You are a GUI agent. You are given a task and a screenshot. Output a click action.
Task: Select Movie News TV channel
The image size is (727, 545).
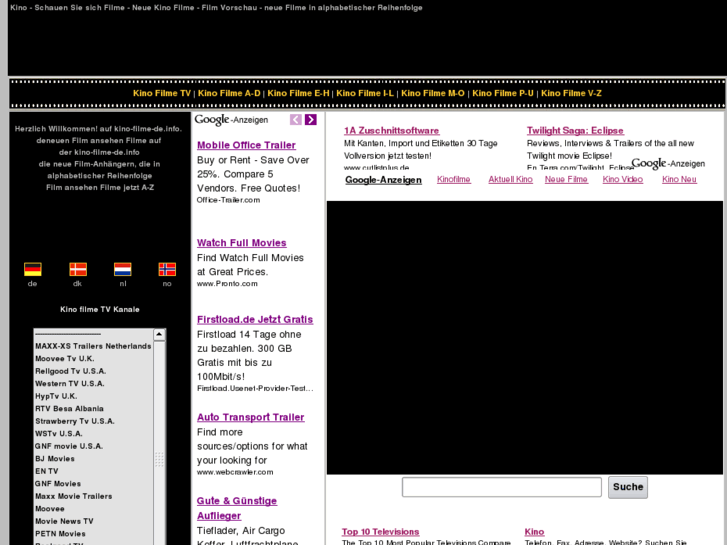[64, 522]
